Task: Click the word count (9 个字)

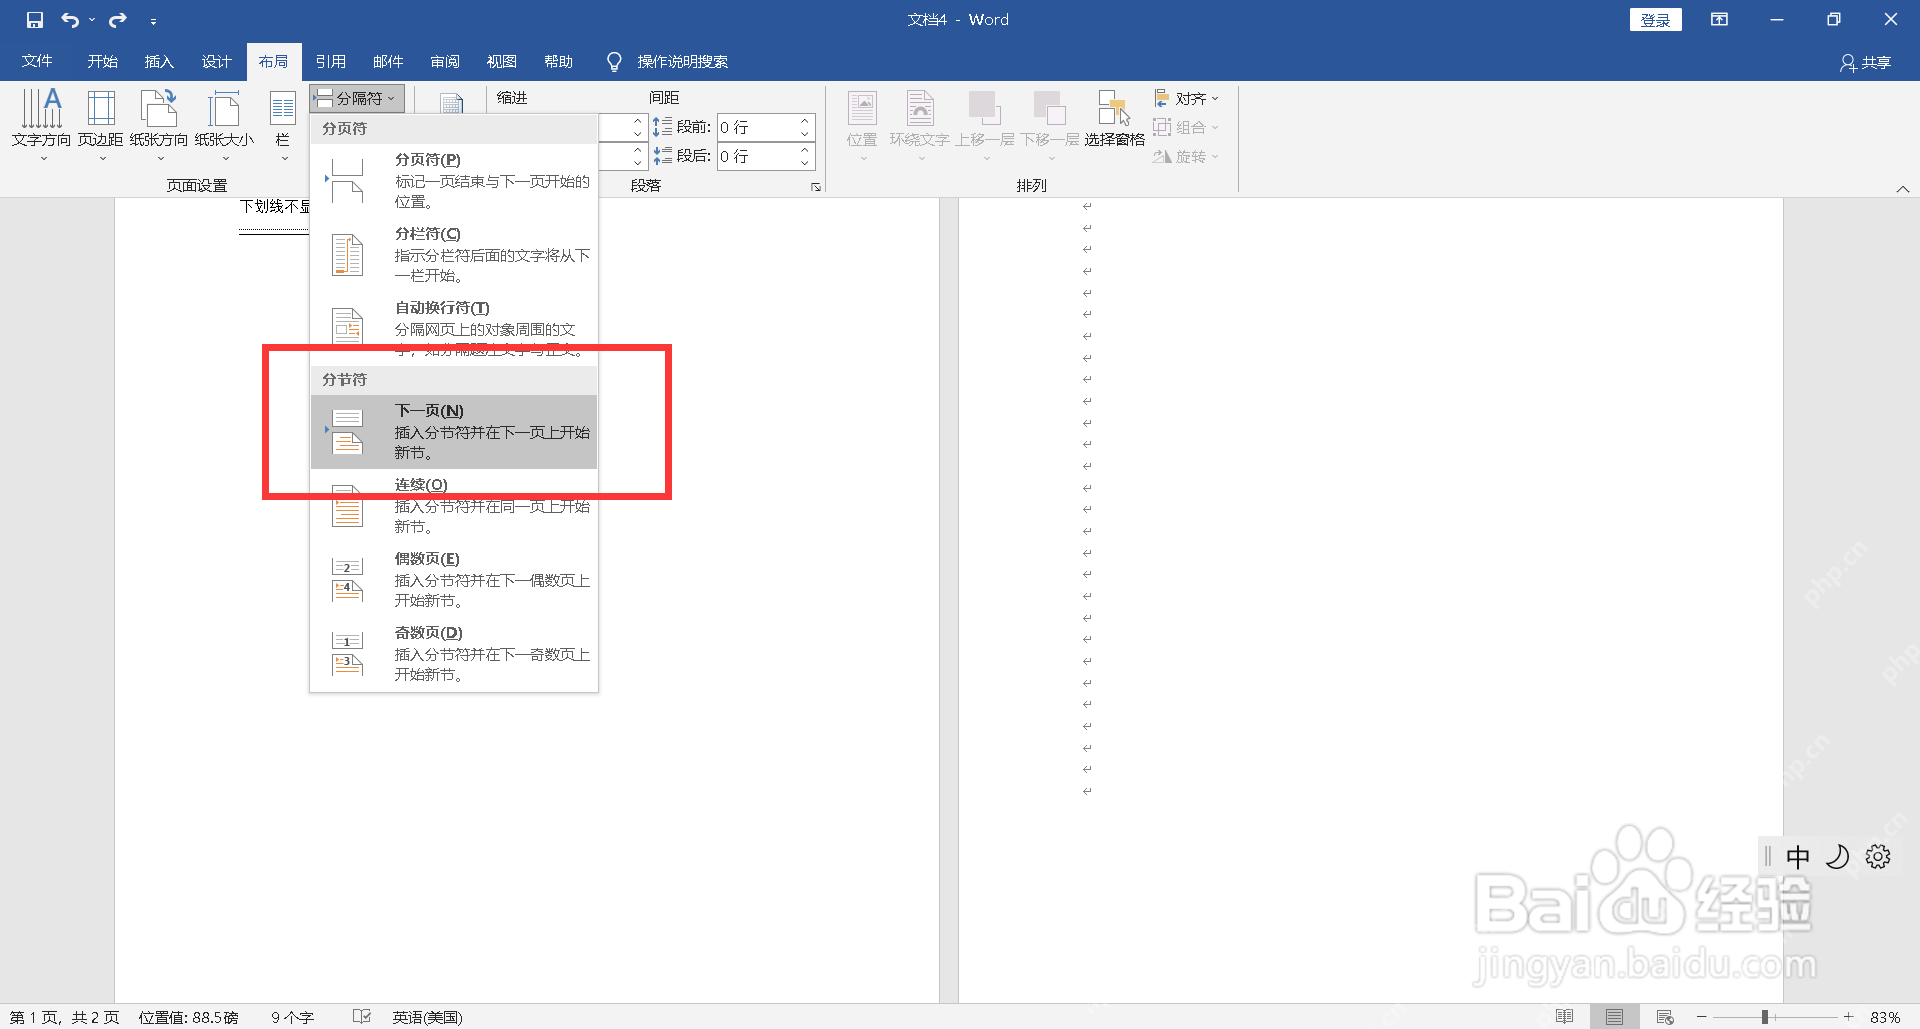Action: 292,1017
